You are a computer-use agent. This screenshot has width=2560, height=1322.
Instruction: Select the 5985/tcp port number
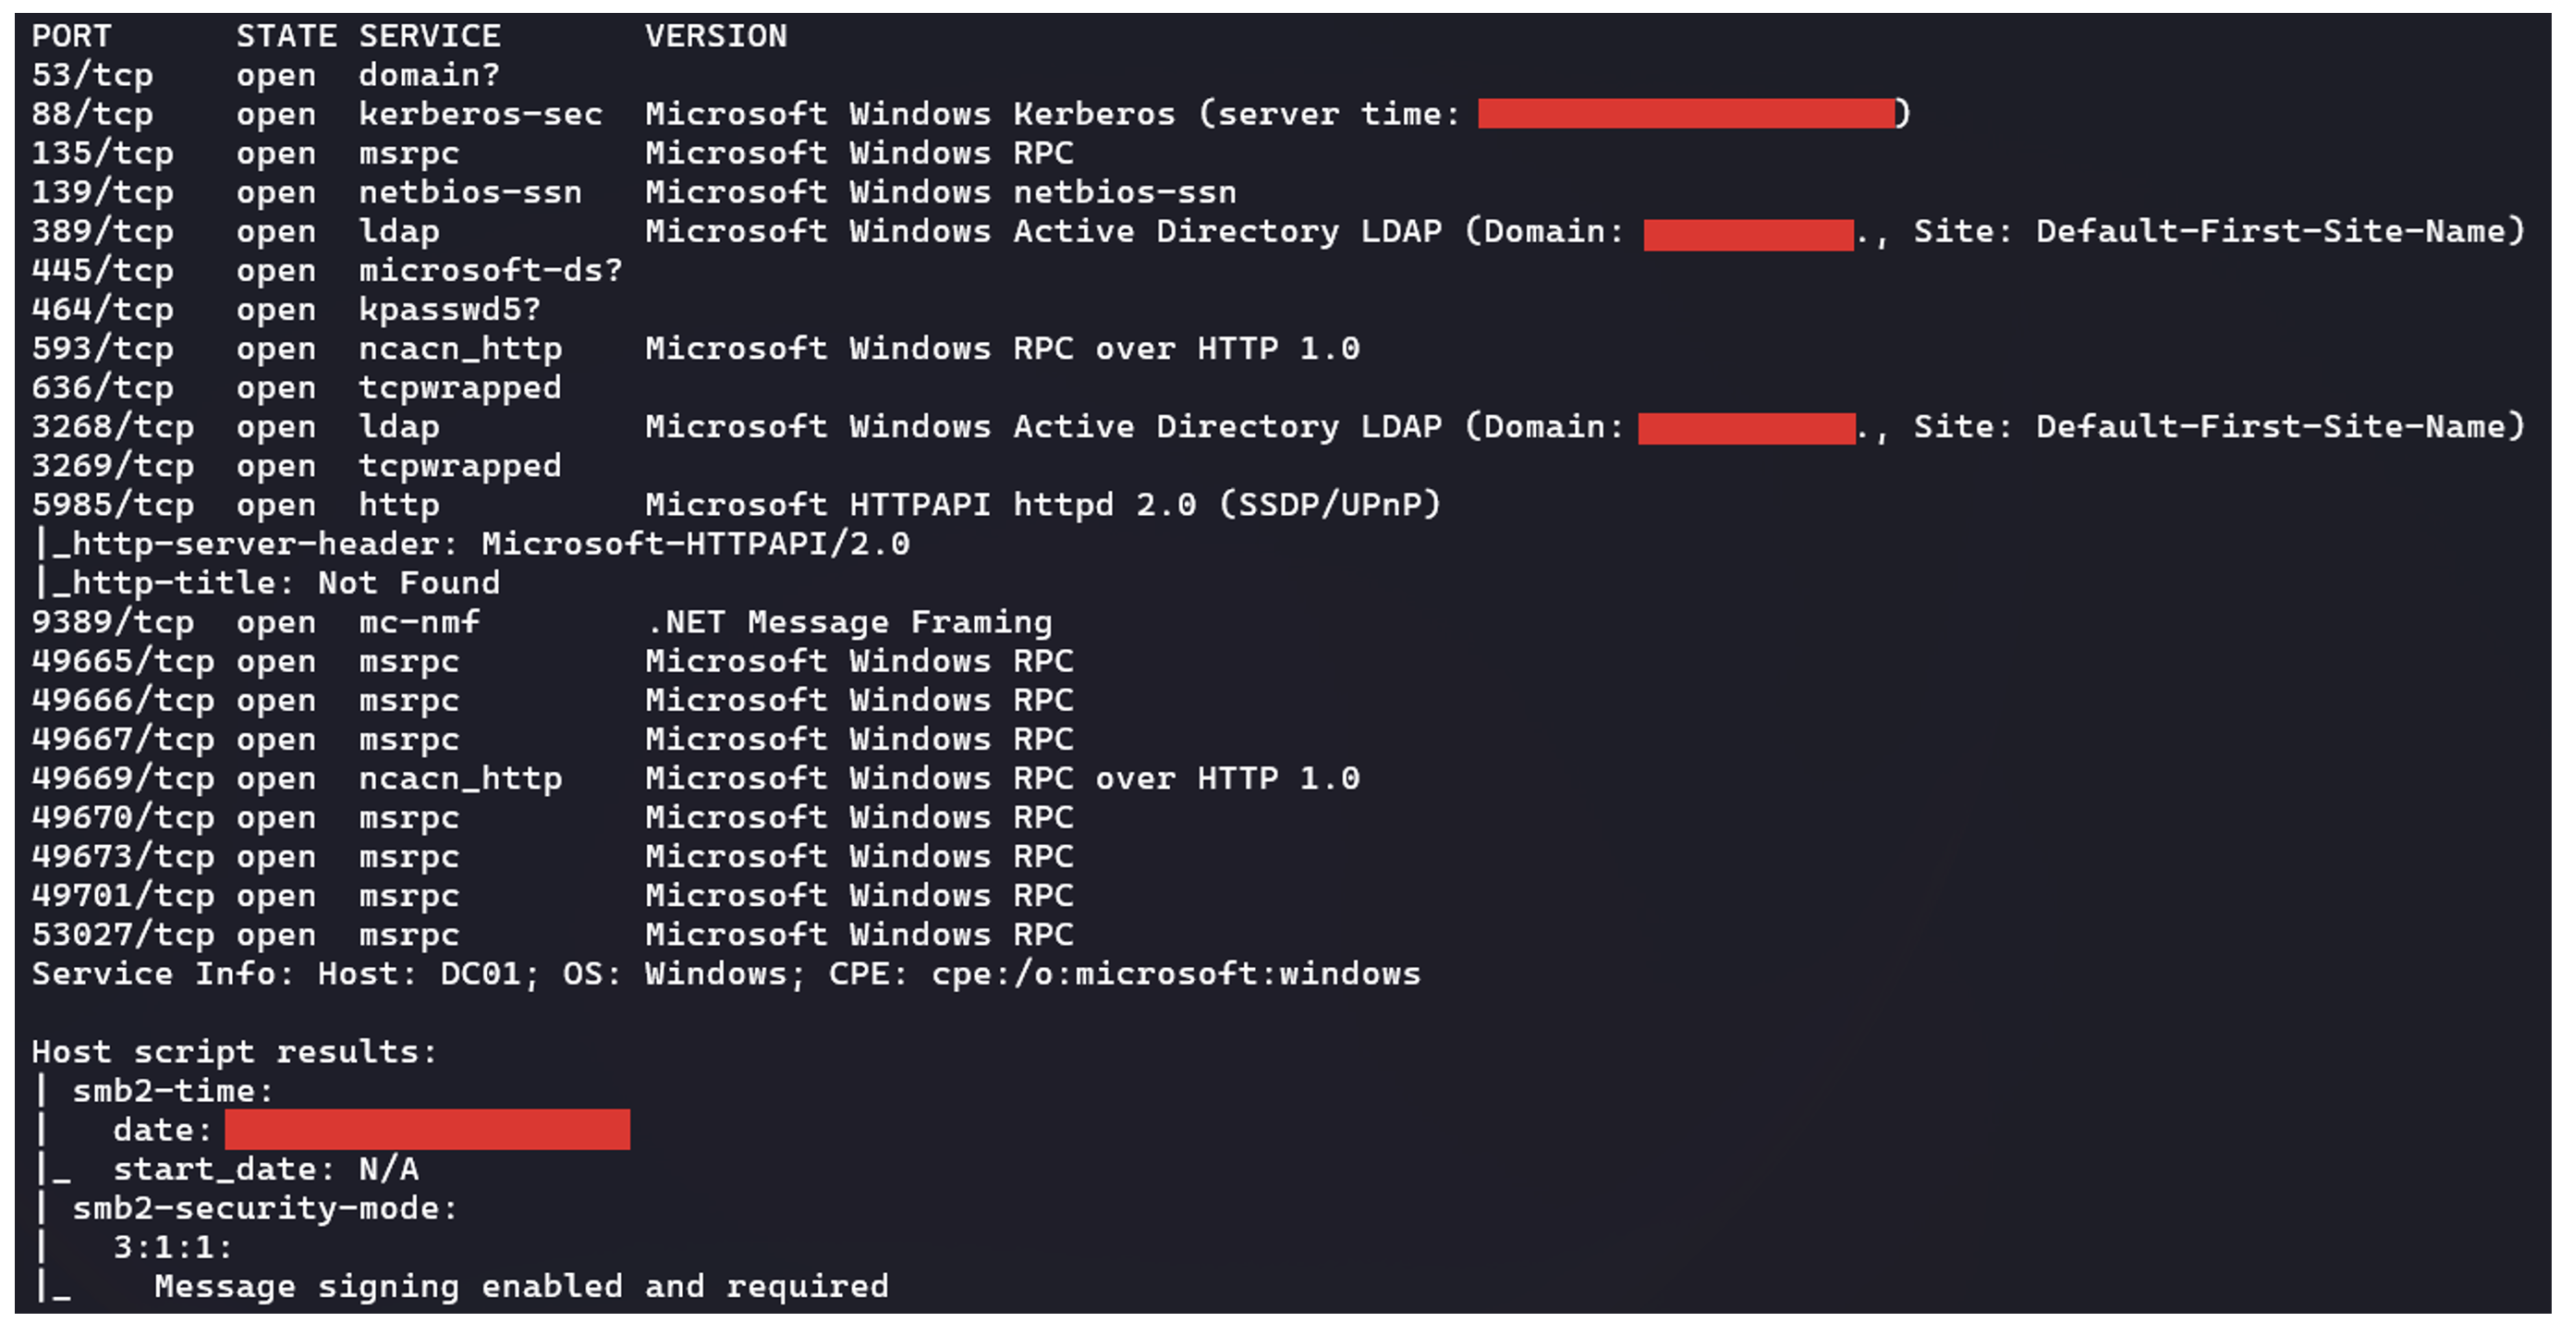tap(112, 505)
